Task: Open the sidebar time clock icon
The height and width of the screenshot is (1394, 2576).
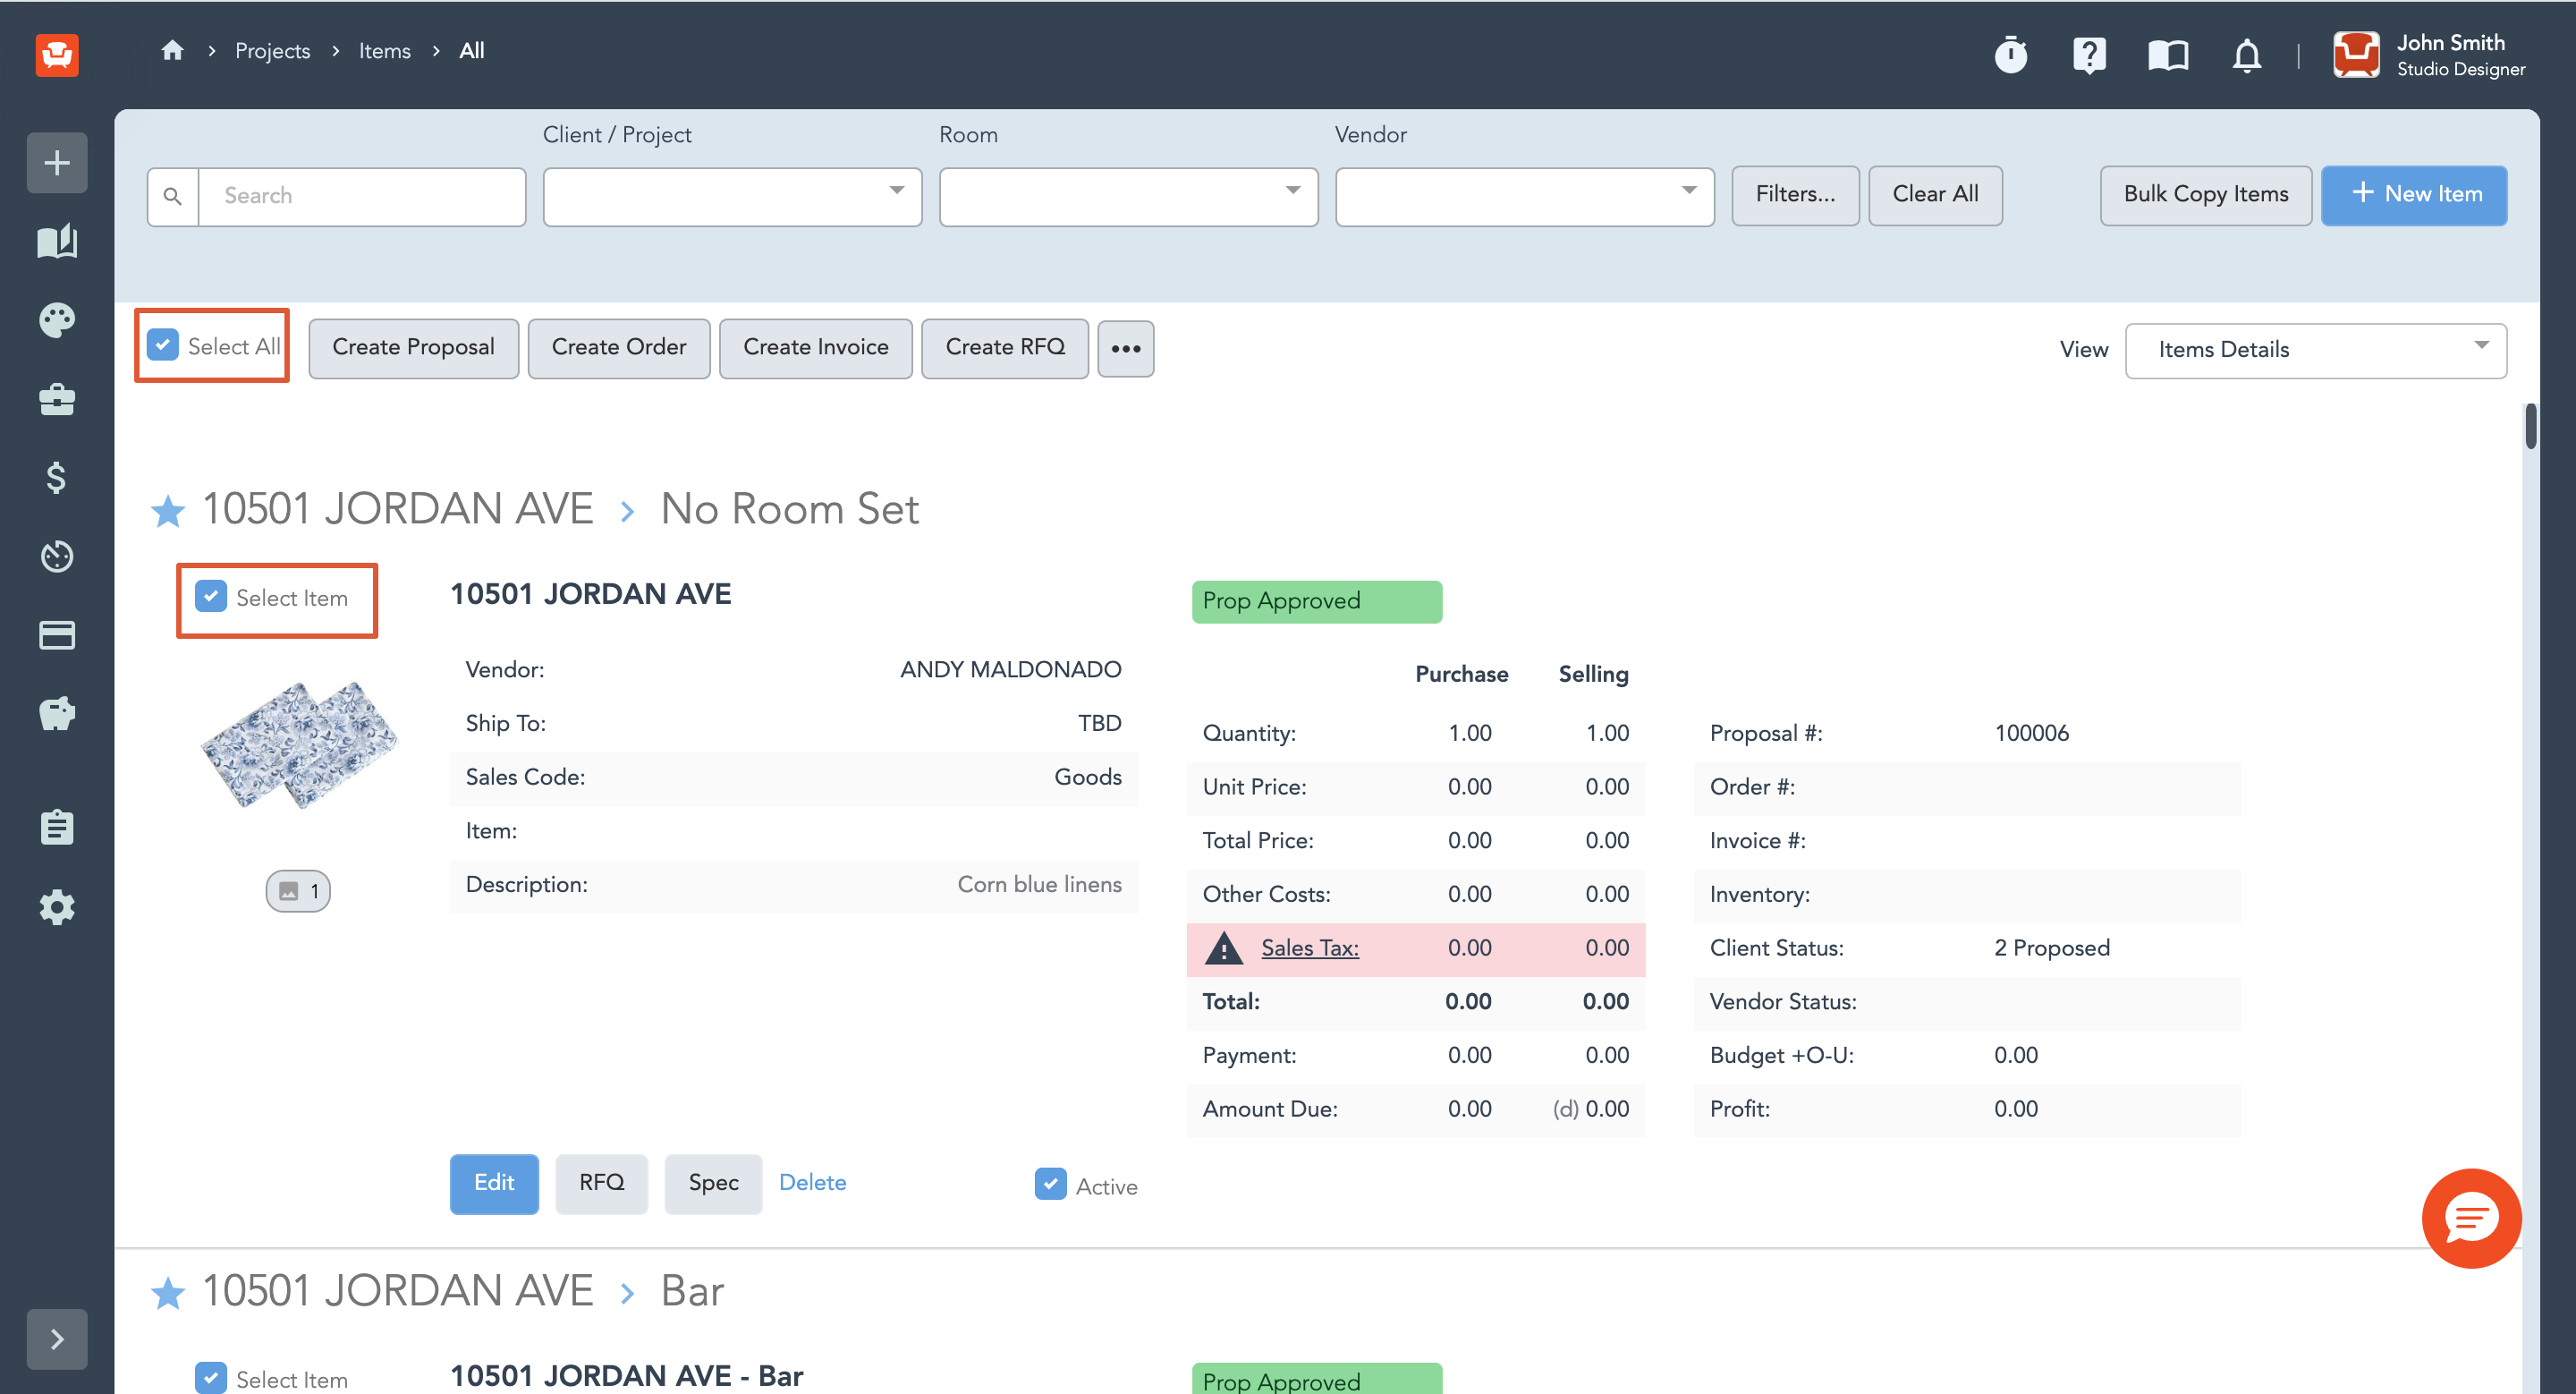Action: (x=57, y=556)
